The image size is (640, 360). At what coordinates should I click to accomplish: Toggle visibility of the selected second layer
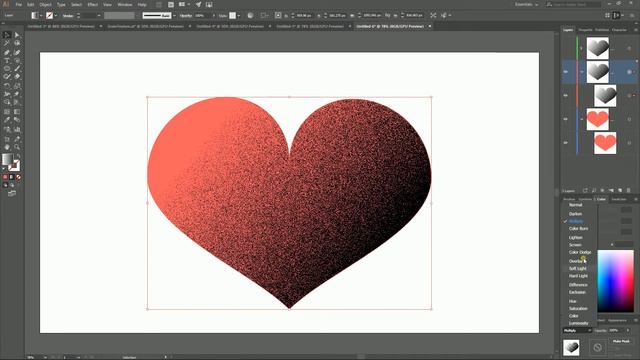[566, 72]
